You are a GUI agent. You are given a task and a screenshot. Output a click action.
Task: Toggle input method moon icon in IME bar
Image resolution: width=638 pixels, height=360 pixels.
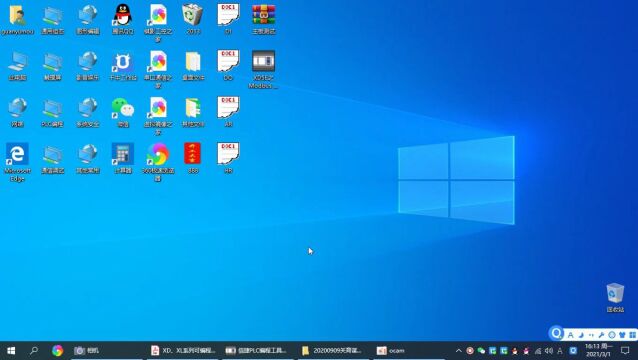point(581,335)
